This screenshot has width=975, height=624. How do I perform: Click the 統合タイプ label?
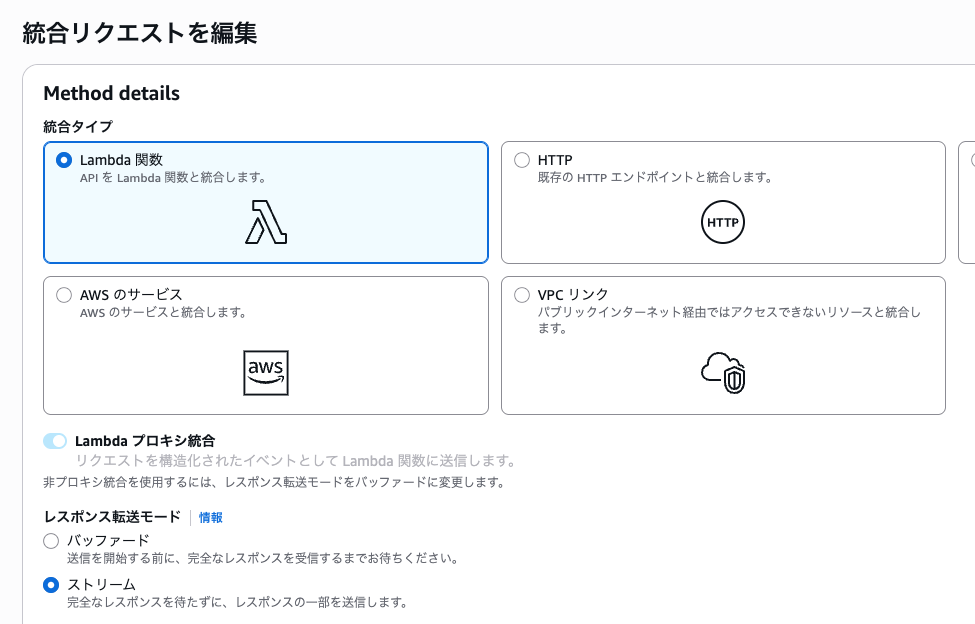pos(78,127)
